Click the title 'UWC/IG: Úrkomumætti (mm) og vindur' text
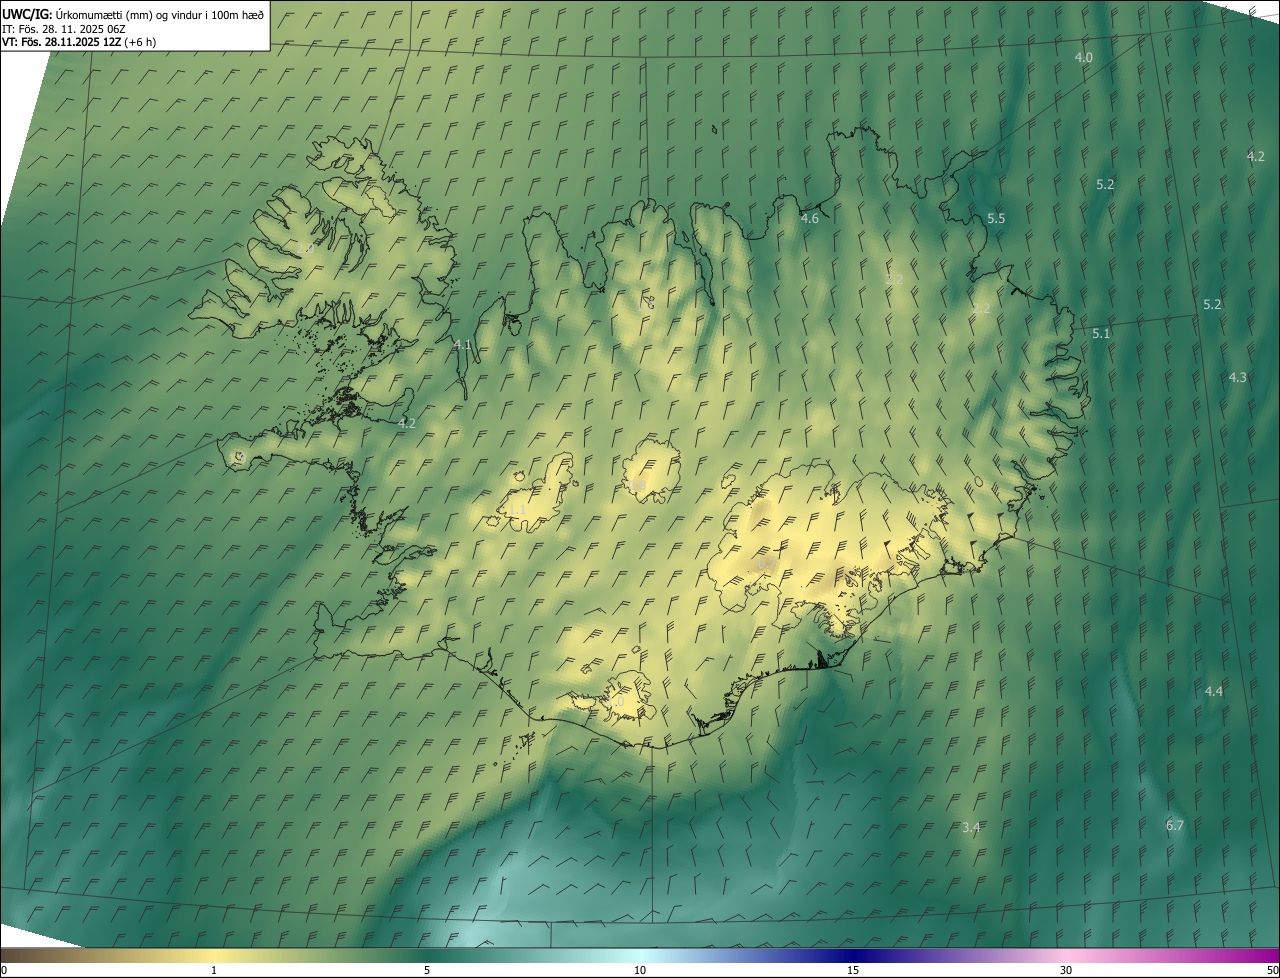 coord(133,14)
